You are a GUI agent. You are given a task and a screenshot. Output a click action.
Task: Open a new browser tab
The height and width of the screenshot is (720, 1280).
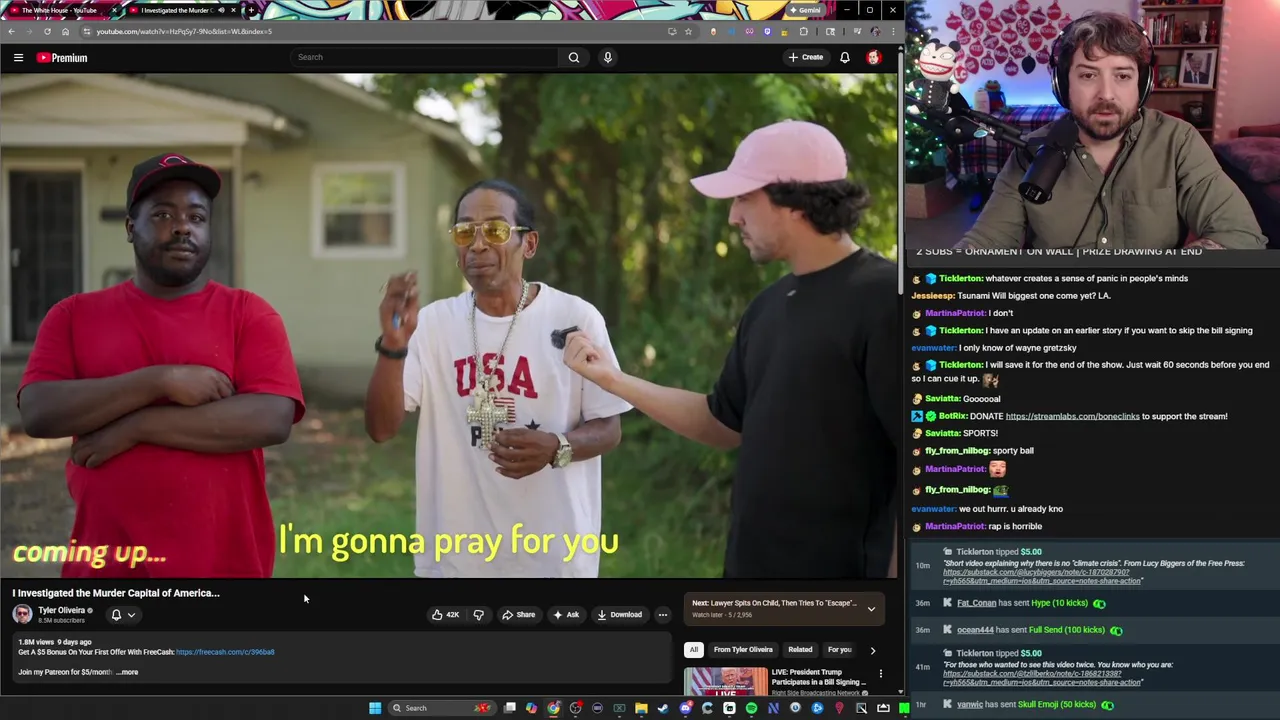(250, 10)
